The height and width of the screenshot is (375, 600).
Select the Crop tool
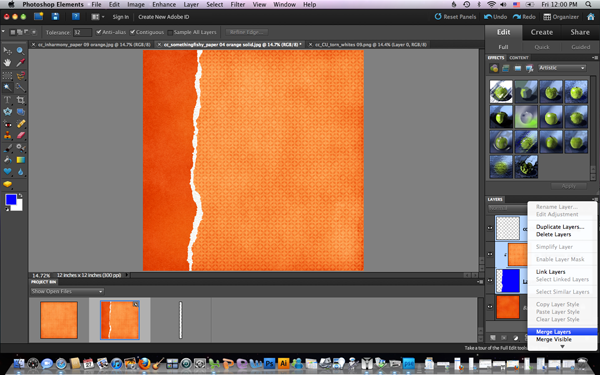pos(20,100)
